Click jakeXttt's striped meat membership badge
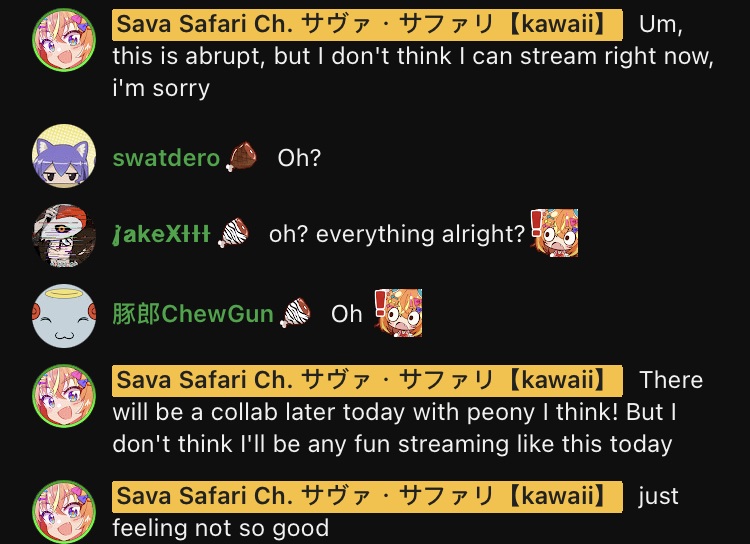750x544 pixels. [x=233, y=233]
